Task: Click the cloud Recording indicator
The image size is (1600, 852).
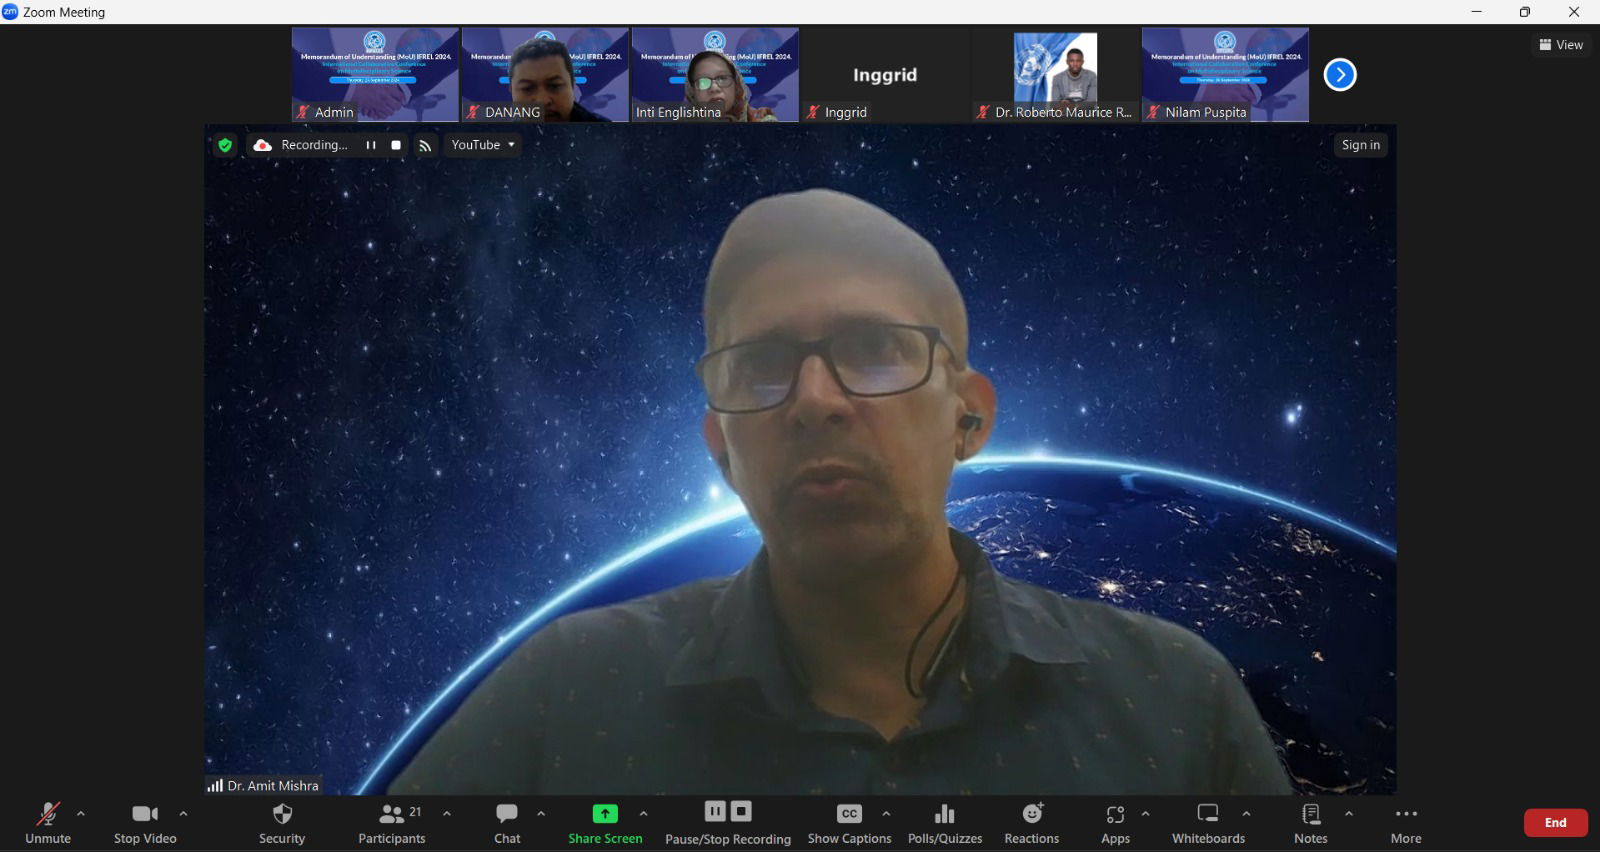Action: coord(300,145)
